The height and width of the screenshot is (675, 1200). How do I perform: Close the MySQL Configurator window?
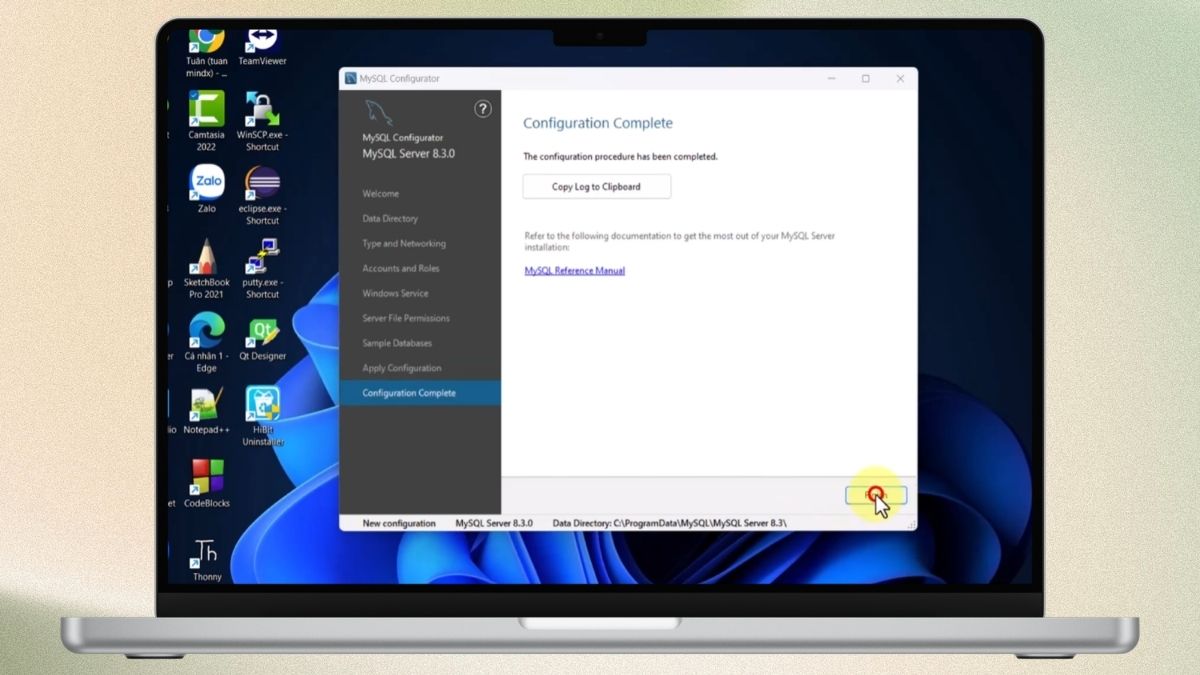tap(900, 79)
